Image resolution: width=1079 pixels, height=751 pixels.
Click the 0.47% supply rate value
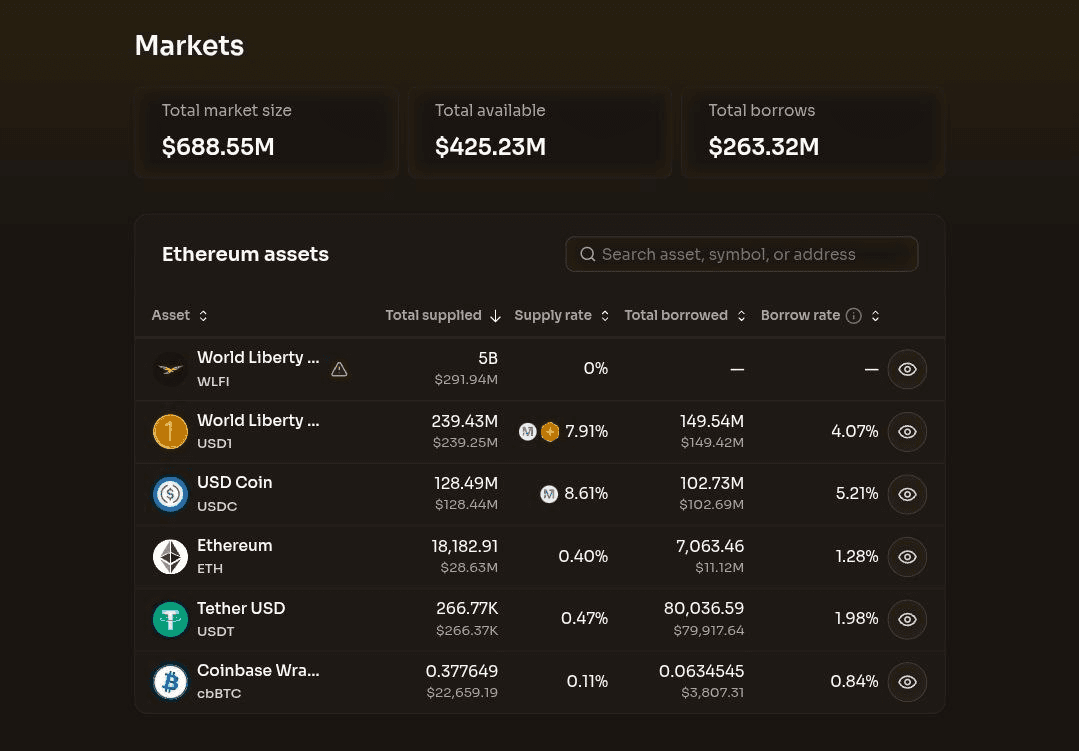[584, 619]
